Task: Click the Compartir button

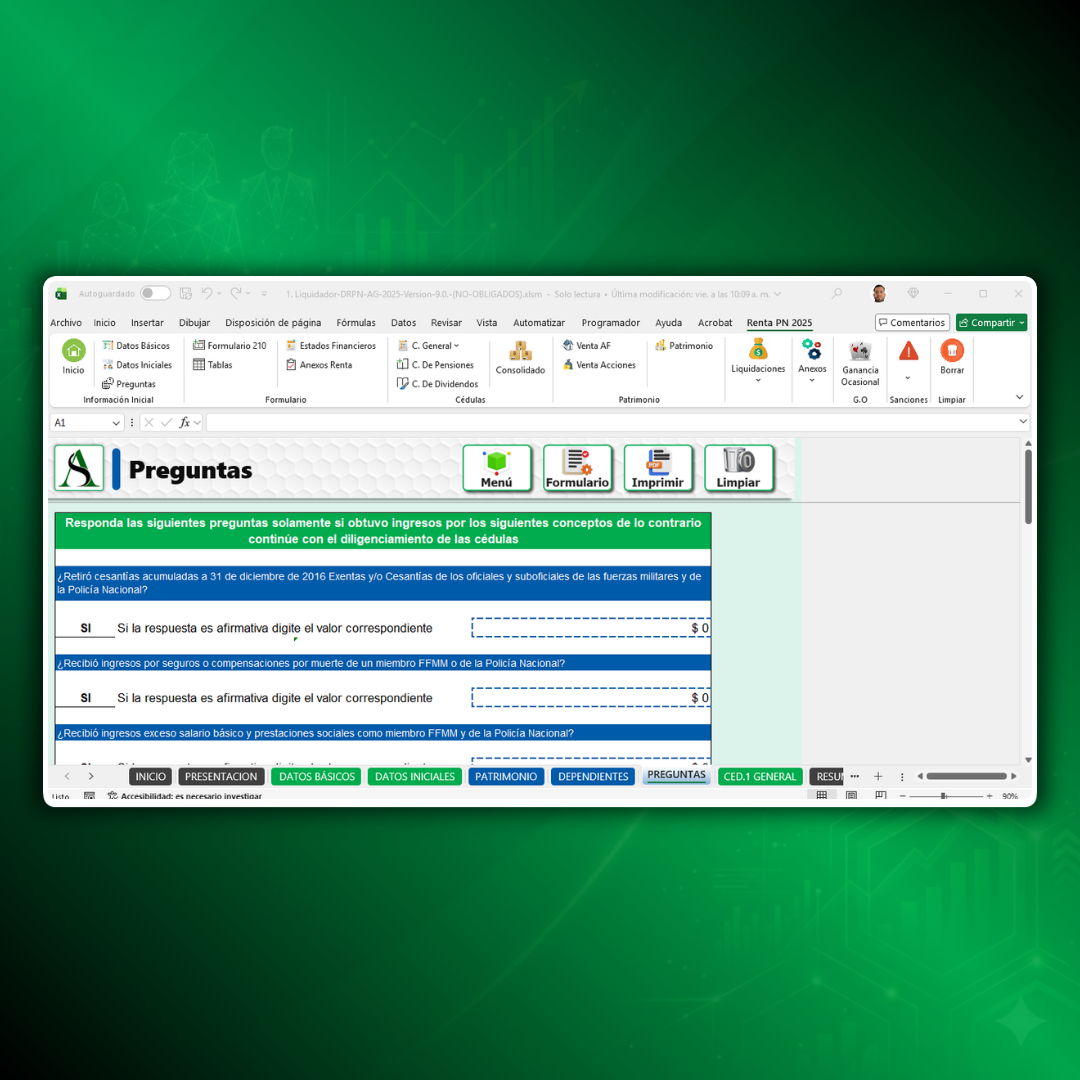Action: (990, 323)
